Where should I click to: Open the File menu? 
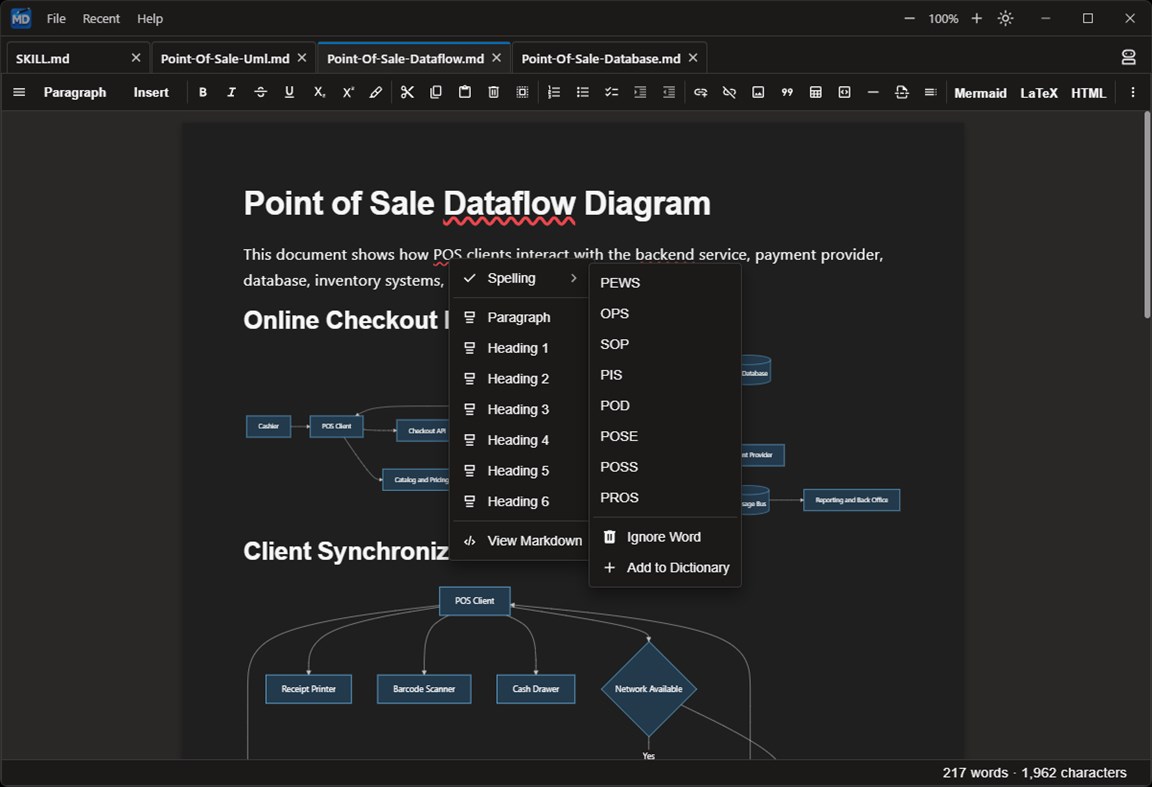point(56,18)
